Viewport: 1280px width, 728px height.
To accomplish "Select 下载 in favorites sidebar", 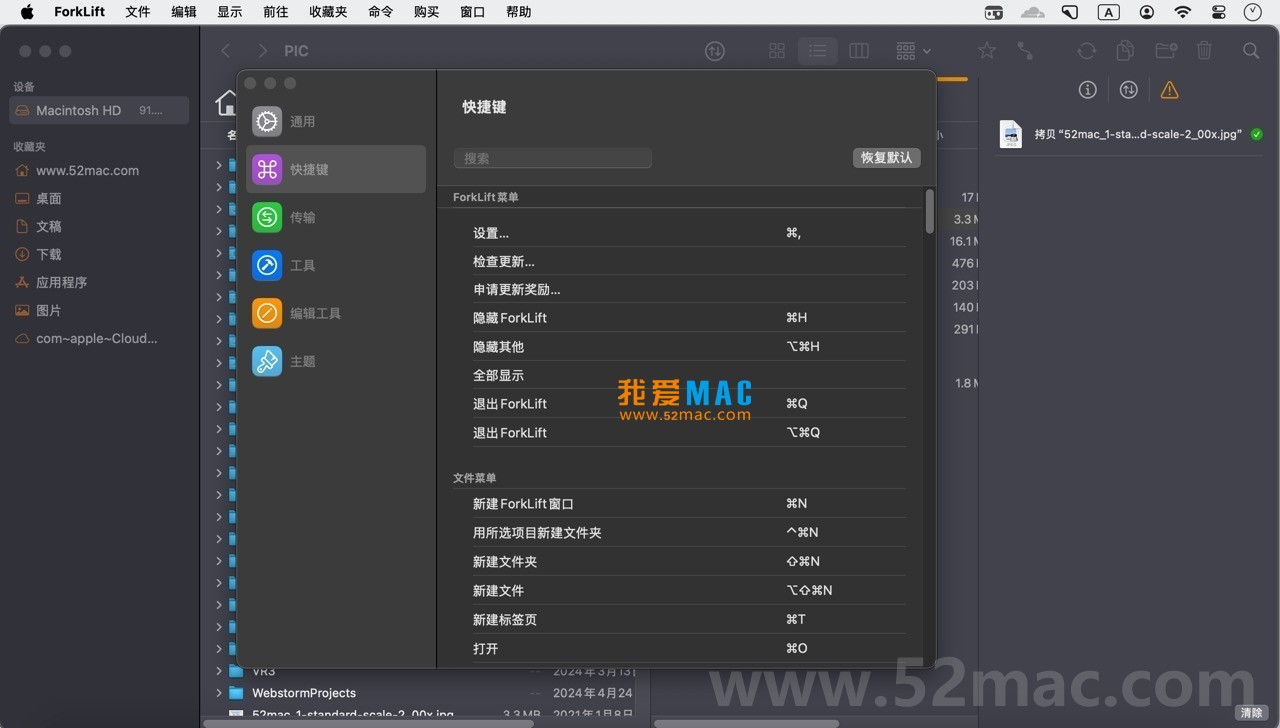I will (x=99, y=254).
